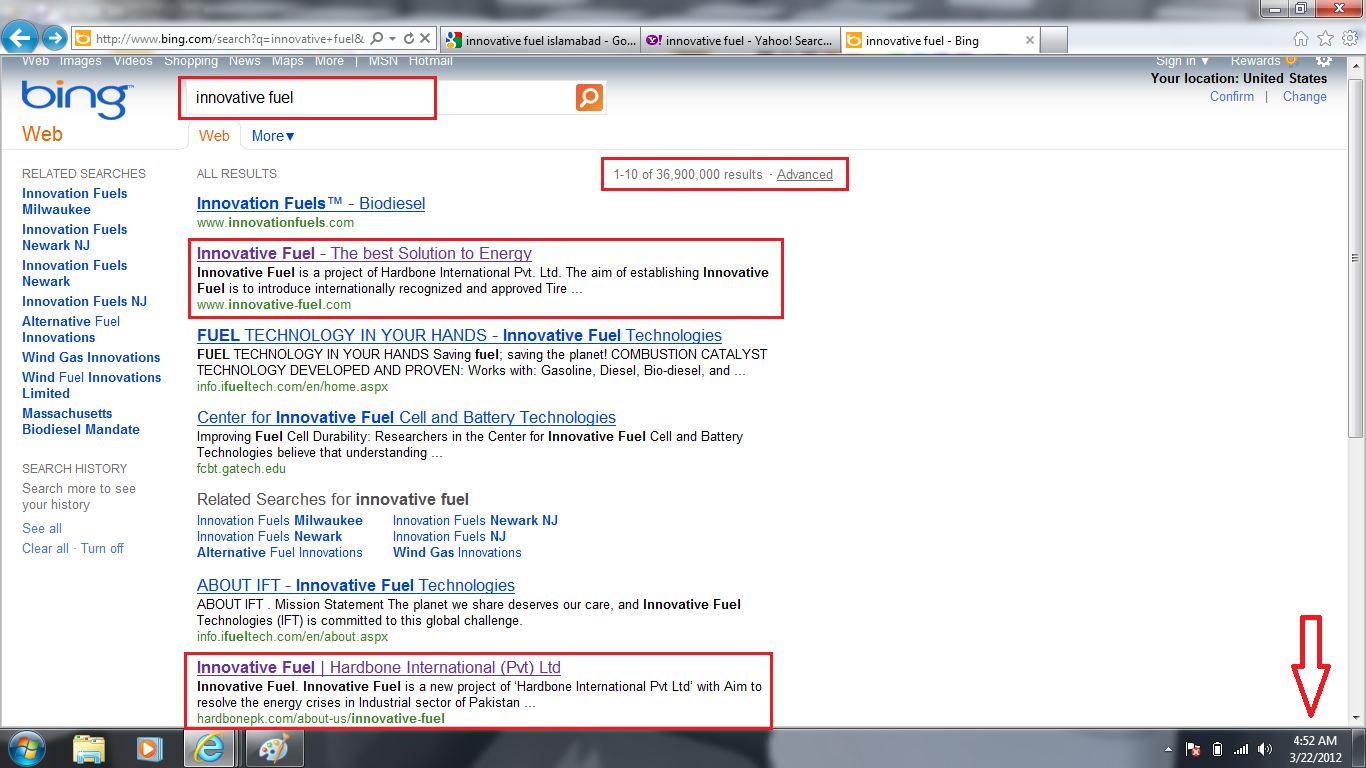Open the Internet Explorer home icon
Screen dimensions: 1366x768
pos(1301,39)
